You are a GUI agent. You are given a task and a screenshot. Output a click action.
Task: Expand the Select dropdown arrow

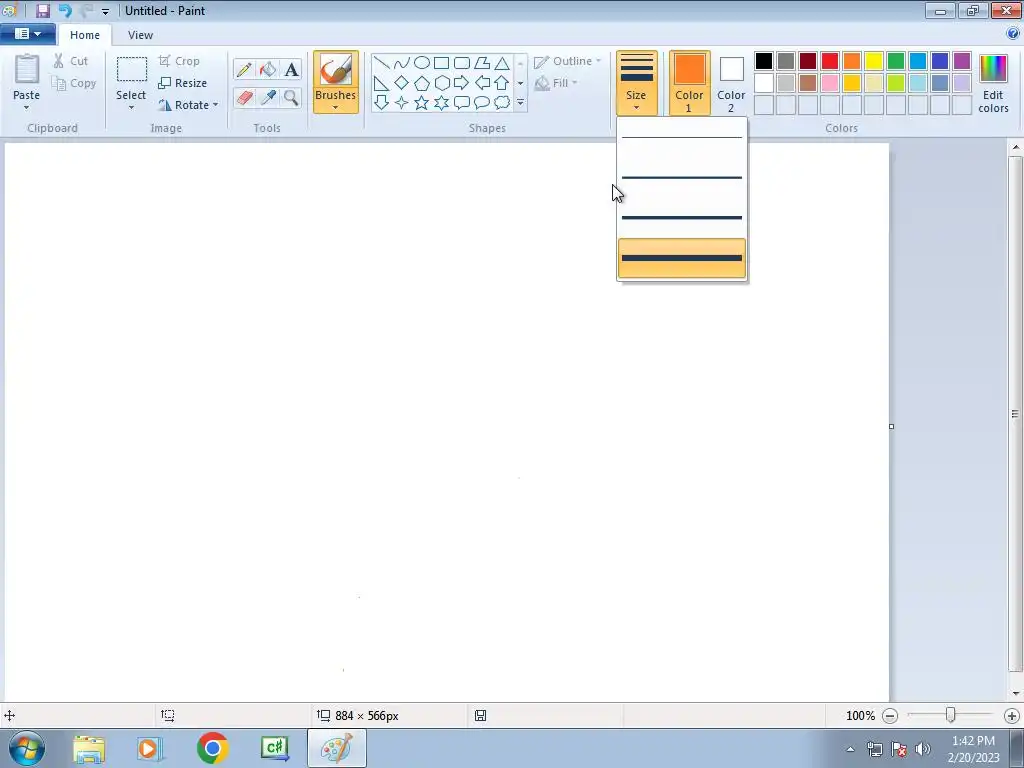(x=131, y=108)
